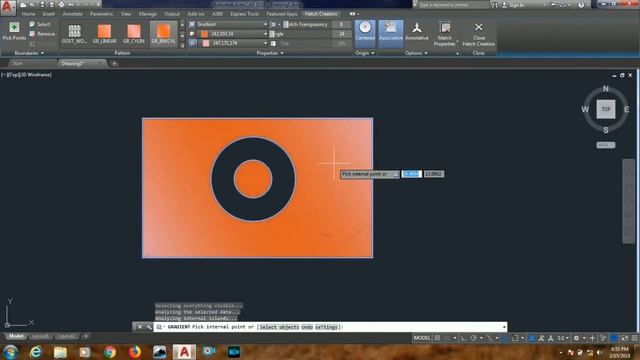Open the Help question mark icon
The image size is (640, 360).
pos(581,5)
